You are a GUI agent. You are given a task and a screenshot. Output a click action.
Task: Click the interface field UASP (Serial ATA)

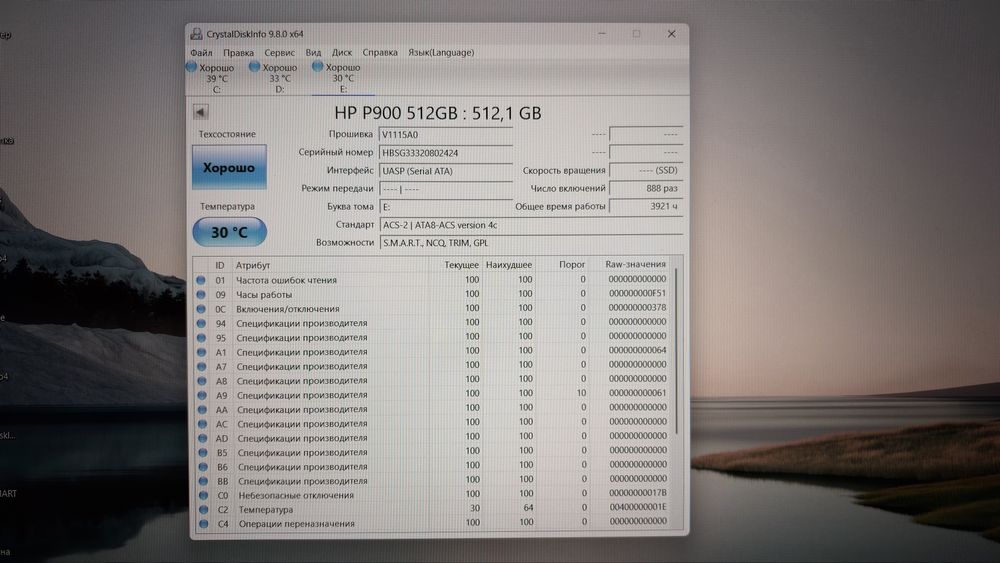coord(445,171)
